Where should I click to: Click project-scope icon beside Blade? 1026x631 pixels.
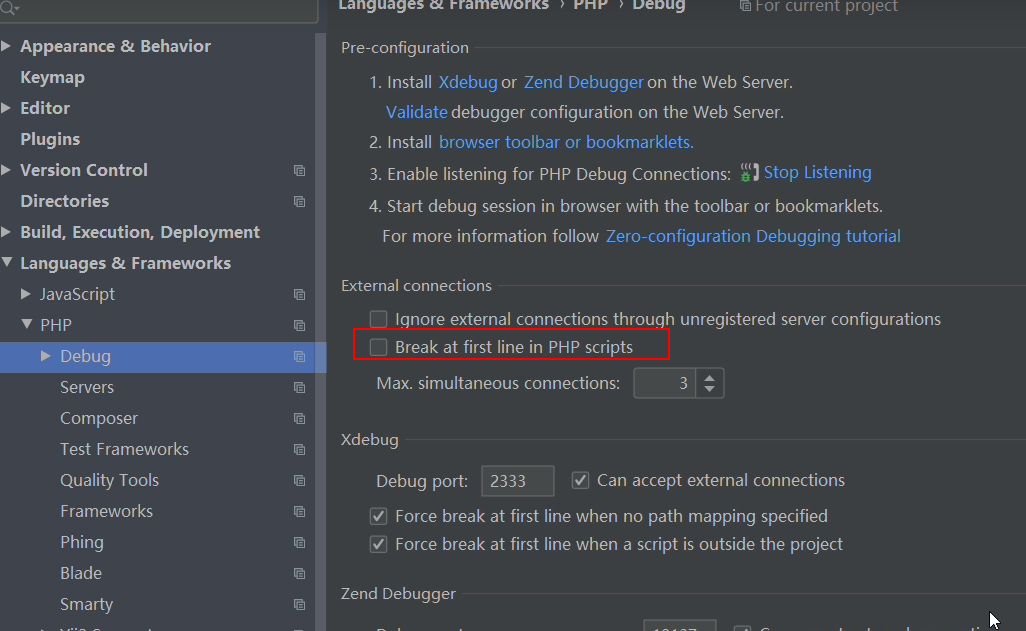pos(299,574)
